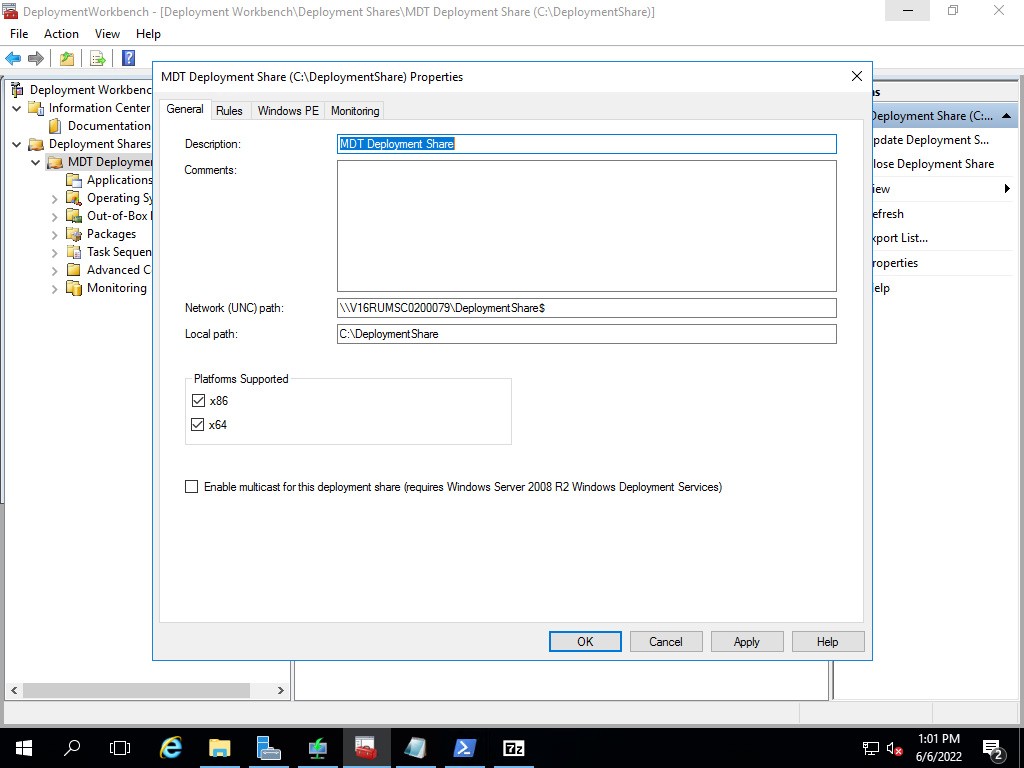The image size is (1024, 768).
Task: Click the Back arrow toolbar icon
Action: [x=13, y=59]
